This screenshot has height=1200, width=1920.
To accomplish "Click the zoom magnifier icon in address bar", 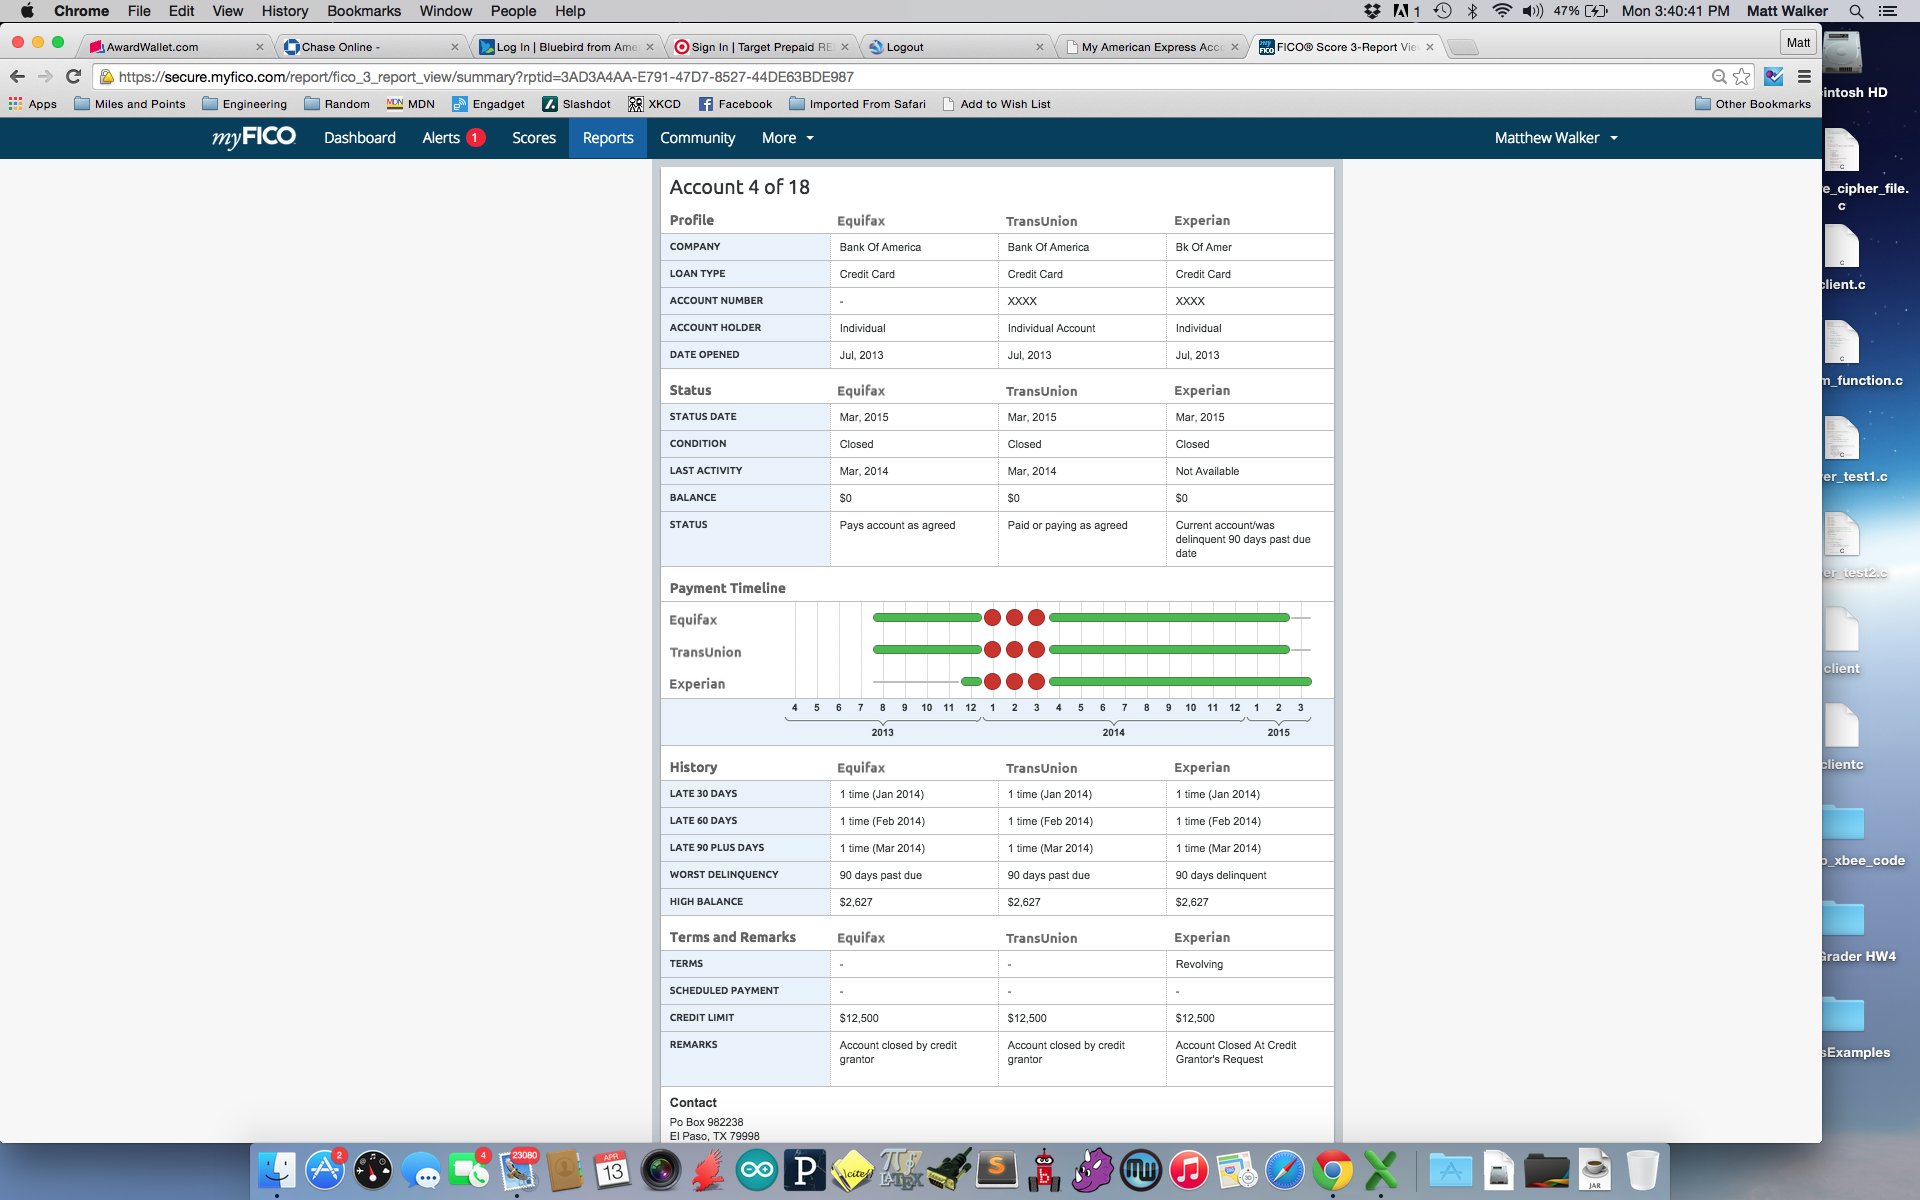I will (1718, 77).
